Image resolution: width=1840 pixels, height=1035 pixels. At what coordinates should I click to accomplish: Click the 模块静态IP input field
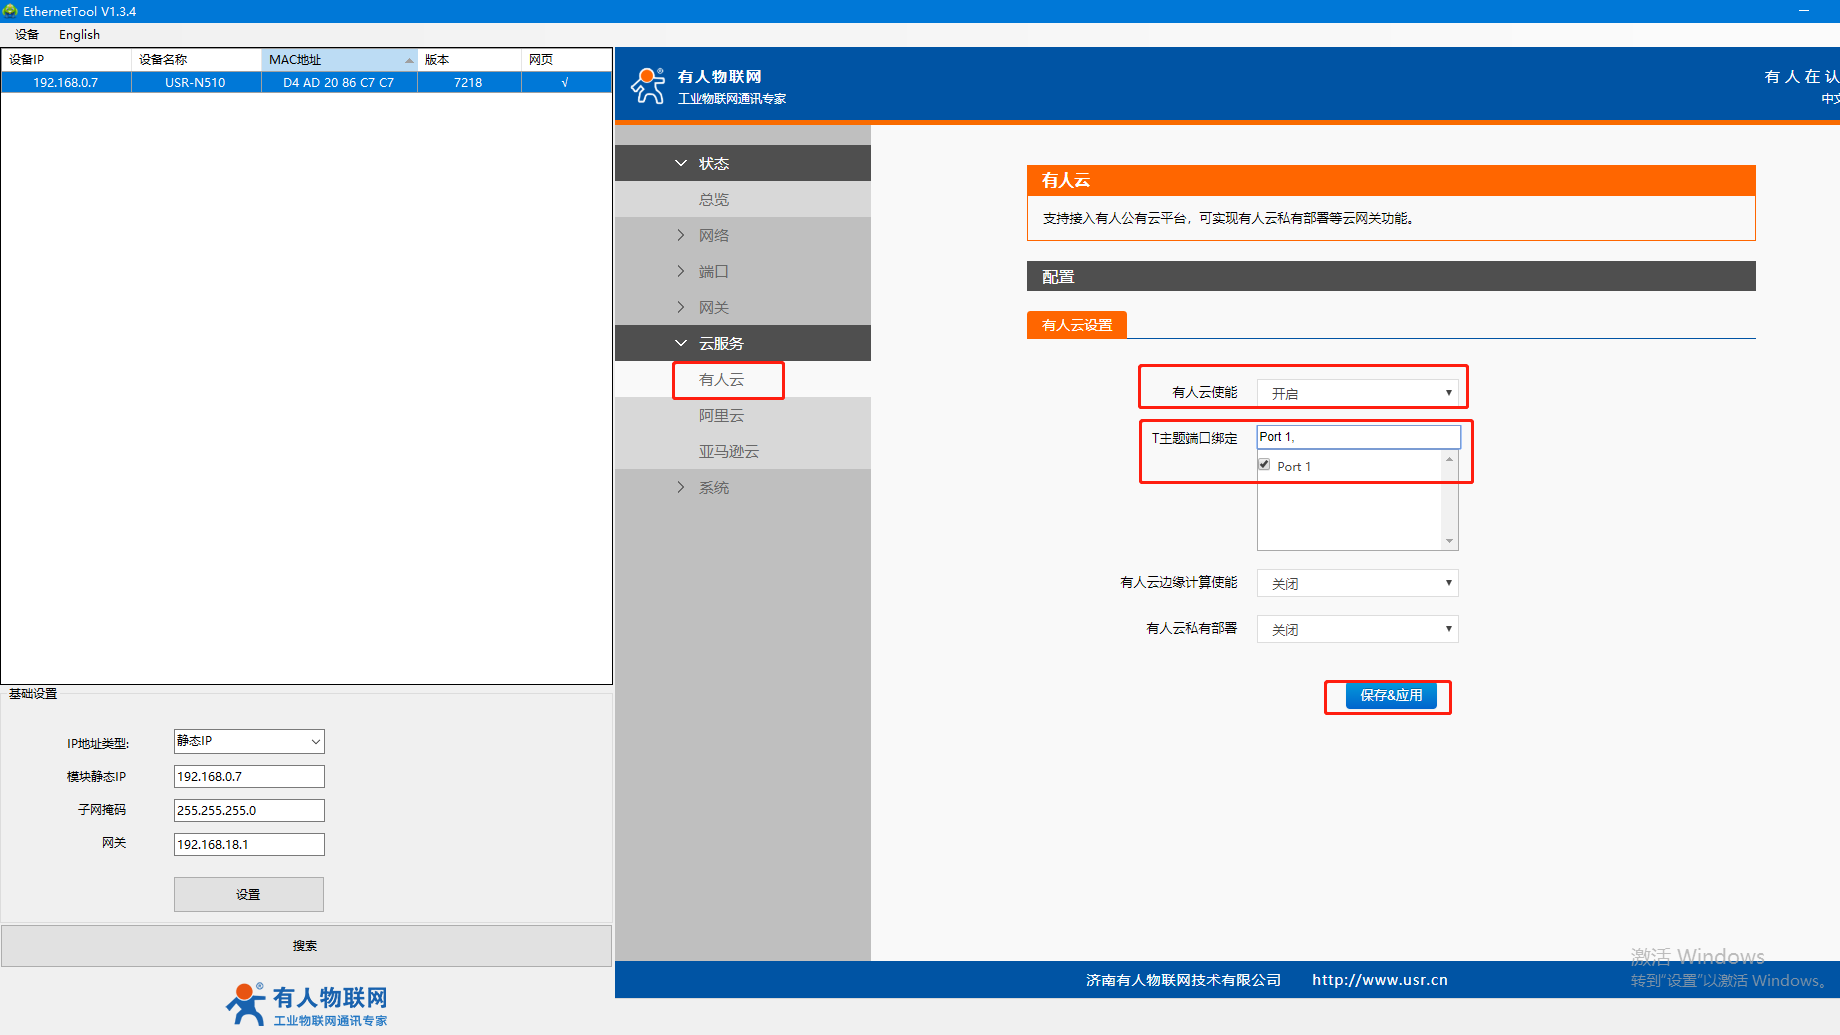tap(249, 777)
